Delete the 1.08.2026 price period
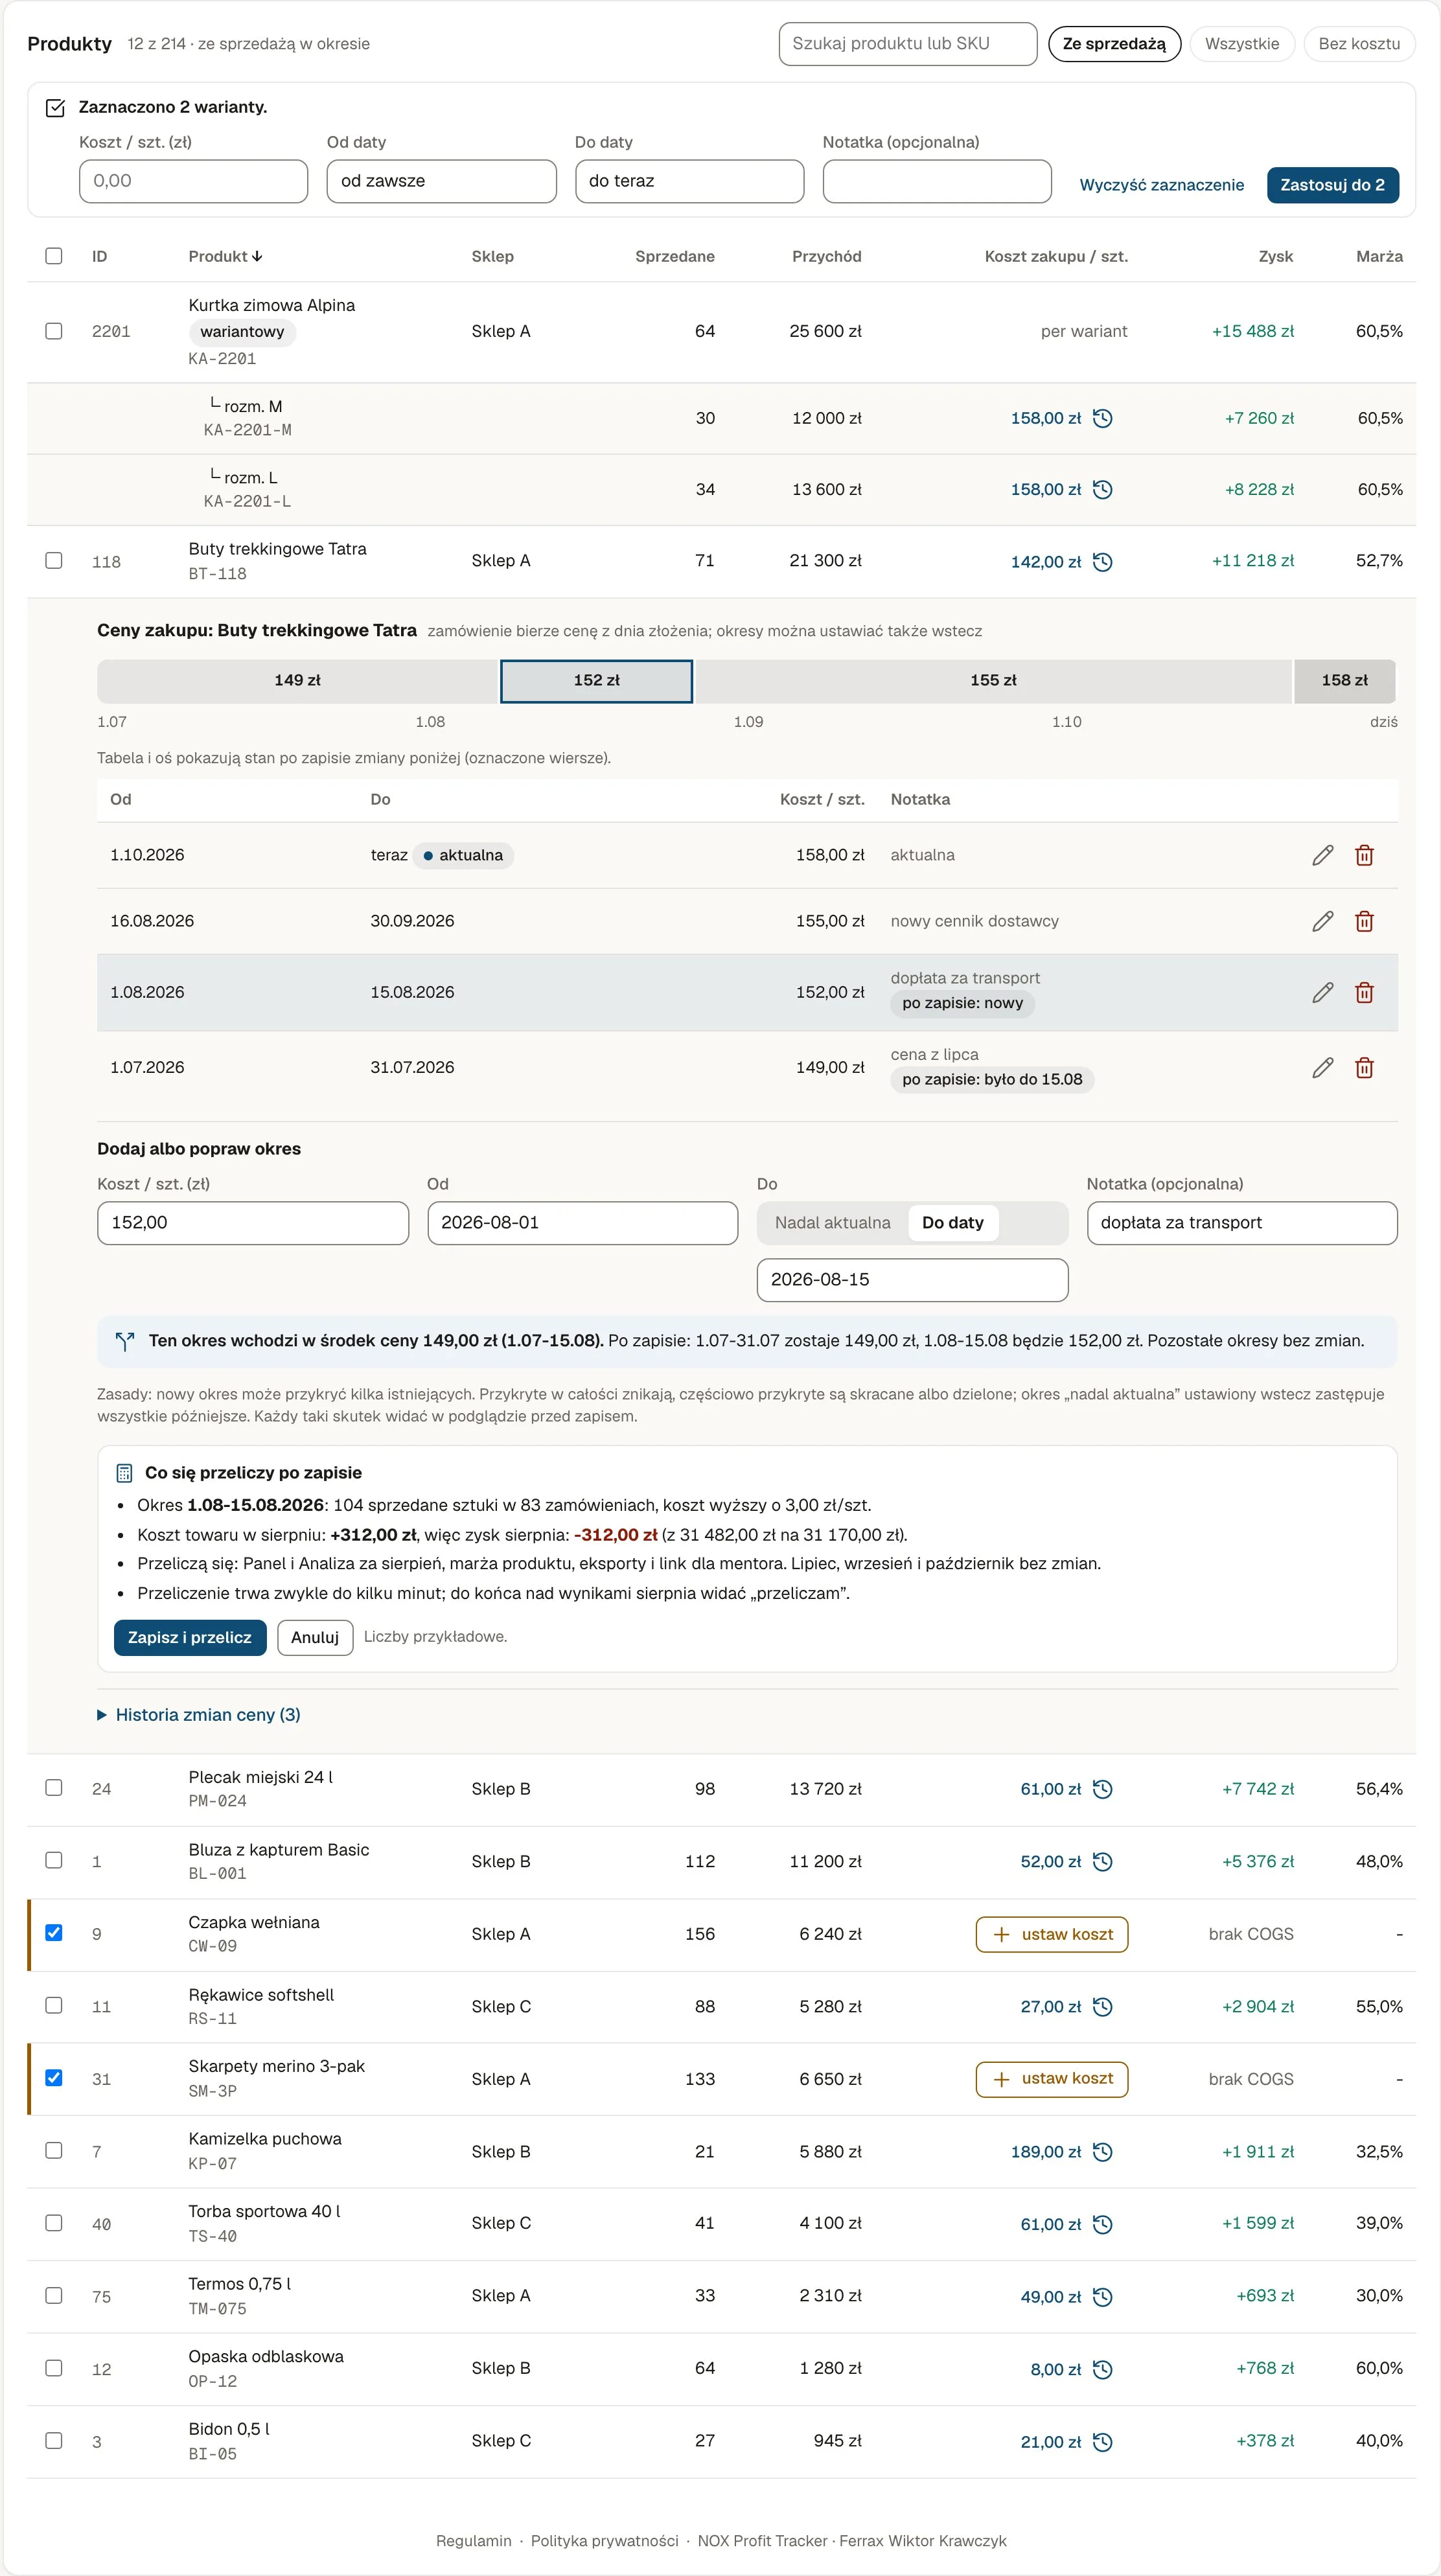 tap(1364, 992)
